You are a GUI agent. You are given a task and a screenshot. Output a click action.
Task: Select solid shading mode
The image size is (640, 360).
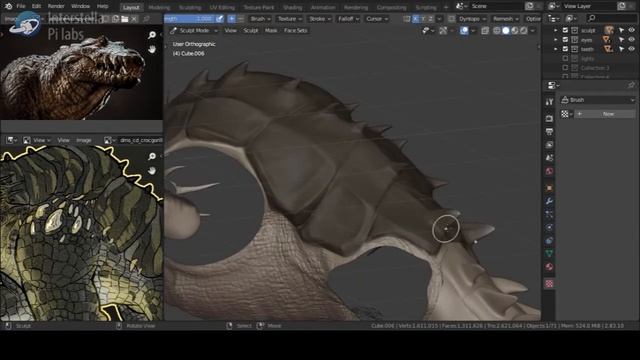[506, 31]
